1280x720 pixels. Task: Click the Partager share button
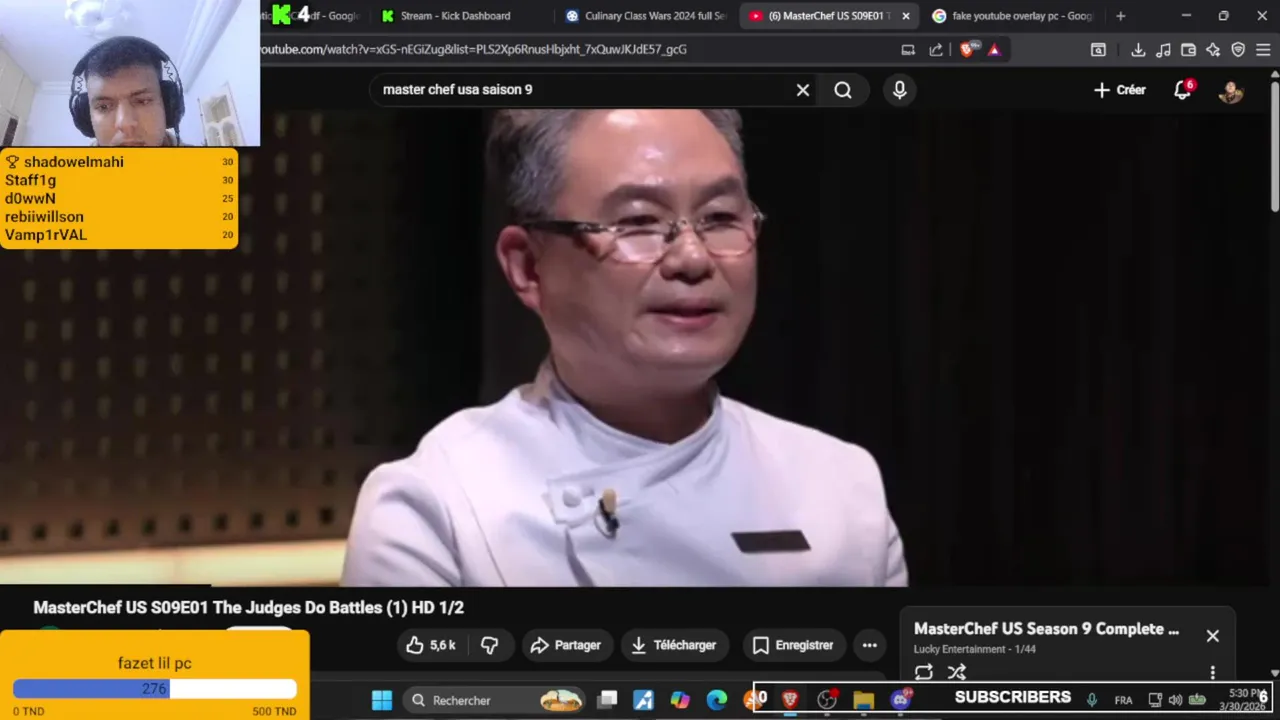[x=566, y=645]
